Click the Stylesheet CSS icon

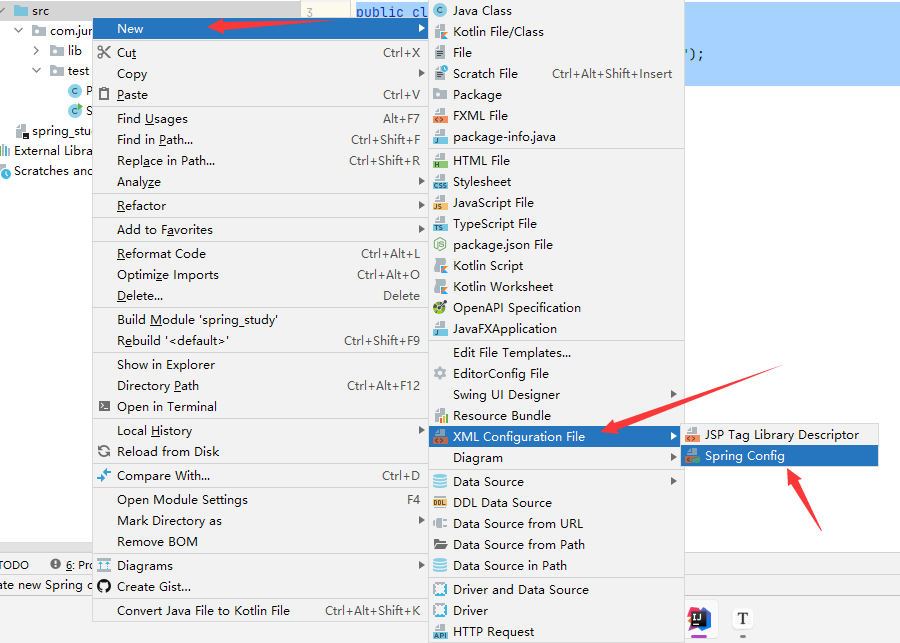tap(440, 181)
